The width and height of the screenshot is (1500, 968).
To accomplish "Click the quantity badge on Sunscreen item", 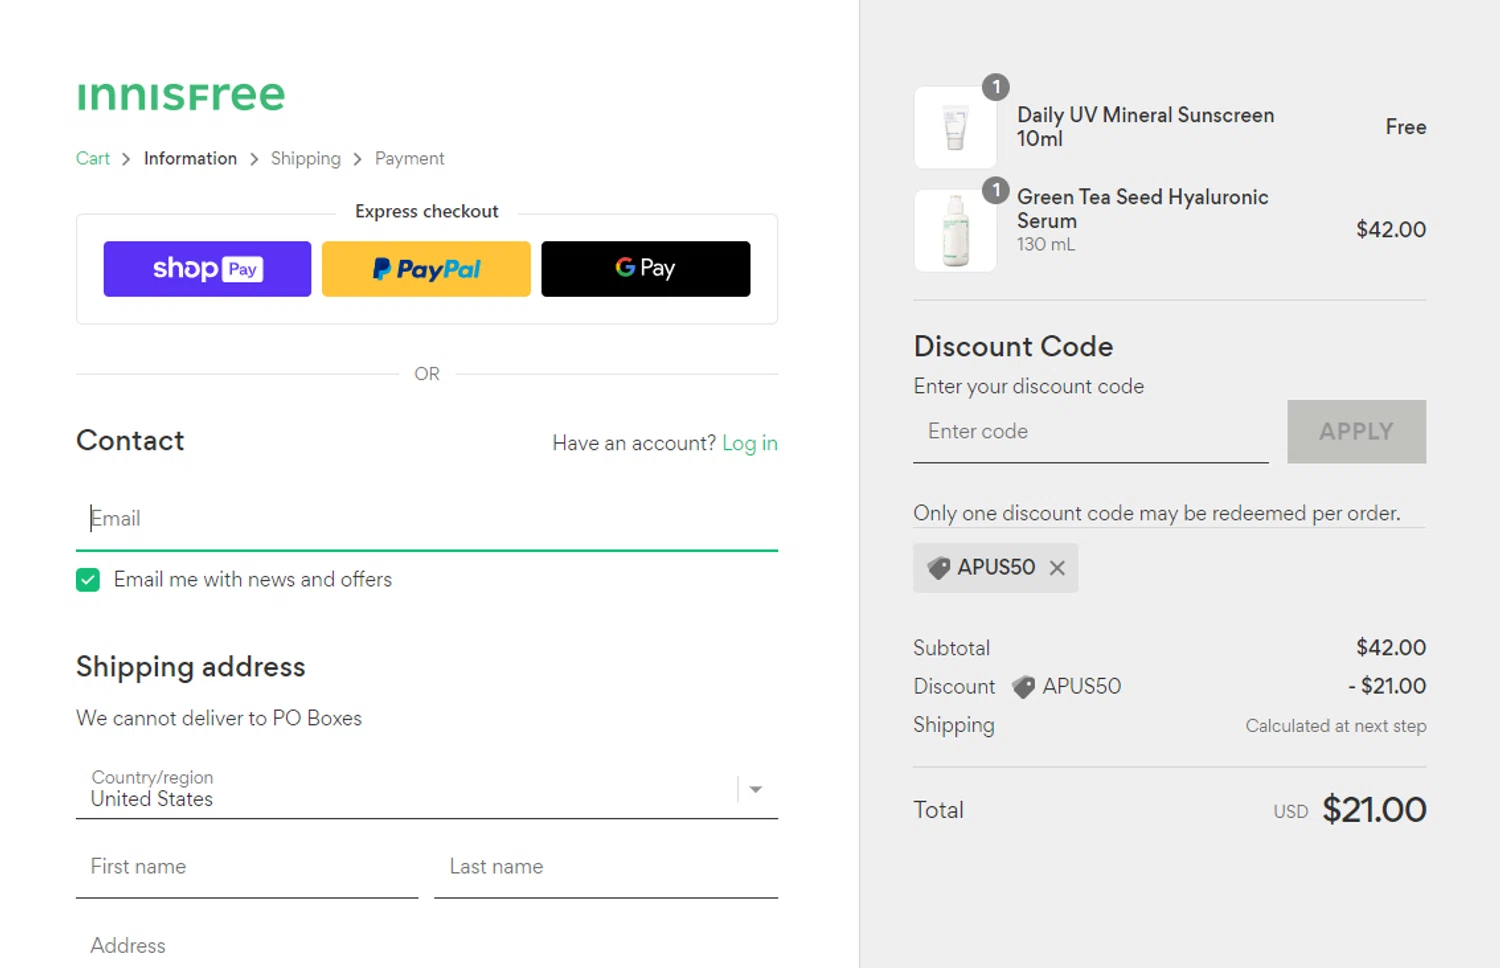I will pyautogui.click(x=995, y=87).
